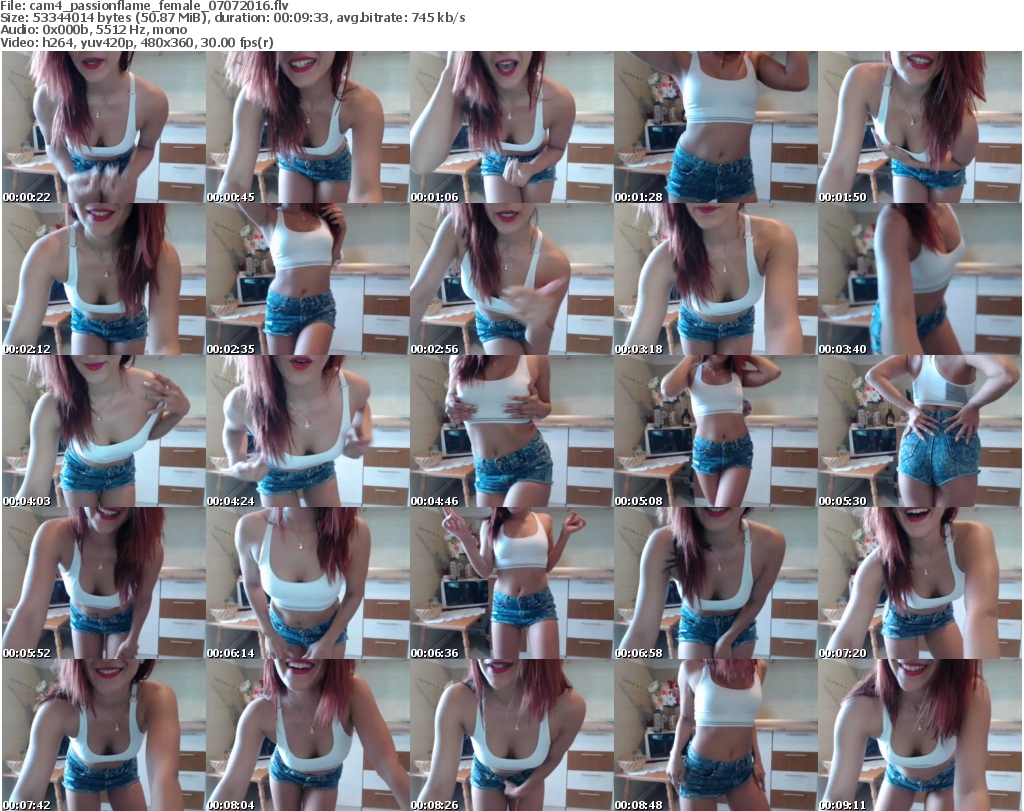Select the thumbnail at 00:09:11
Viewport: 1024px width, 811px height.
[920, 735]
